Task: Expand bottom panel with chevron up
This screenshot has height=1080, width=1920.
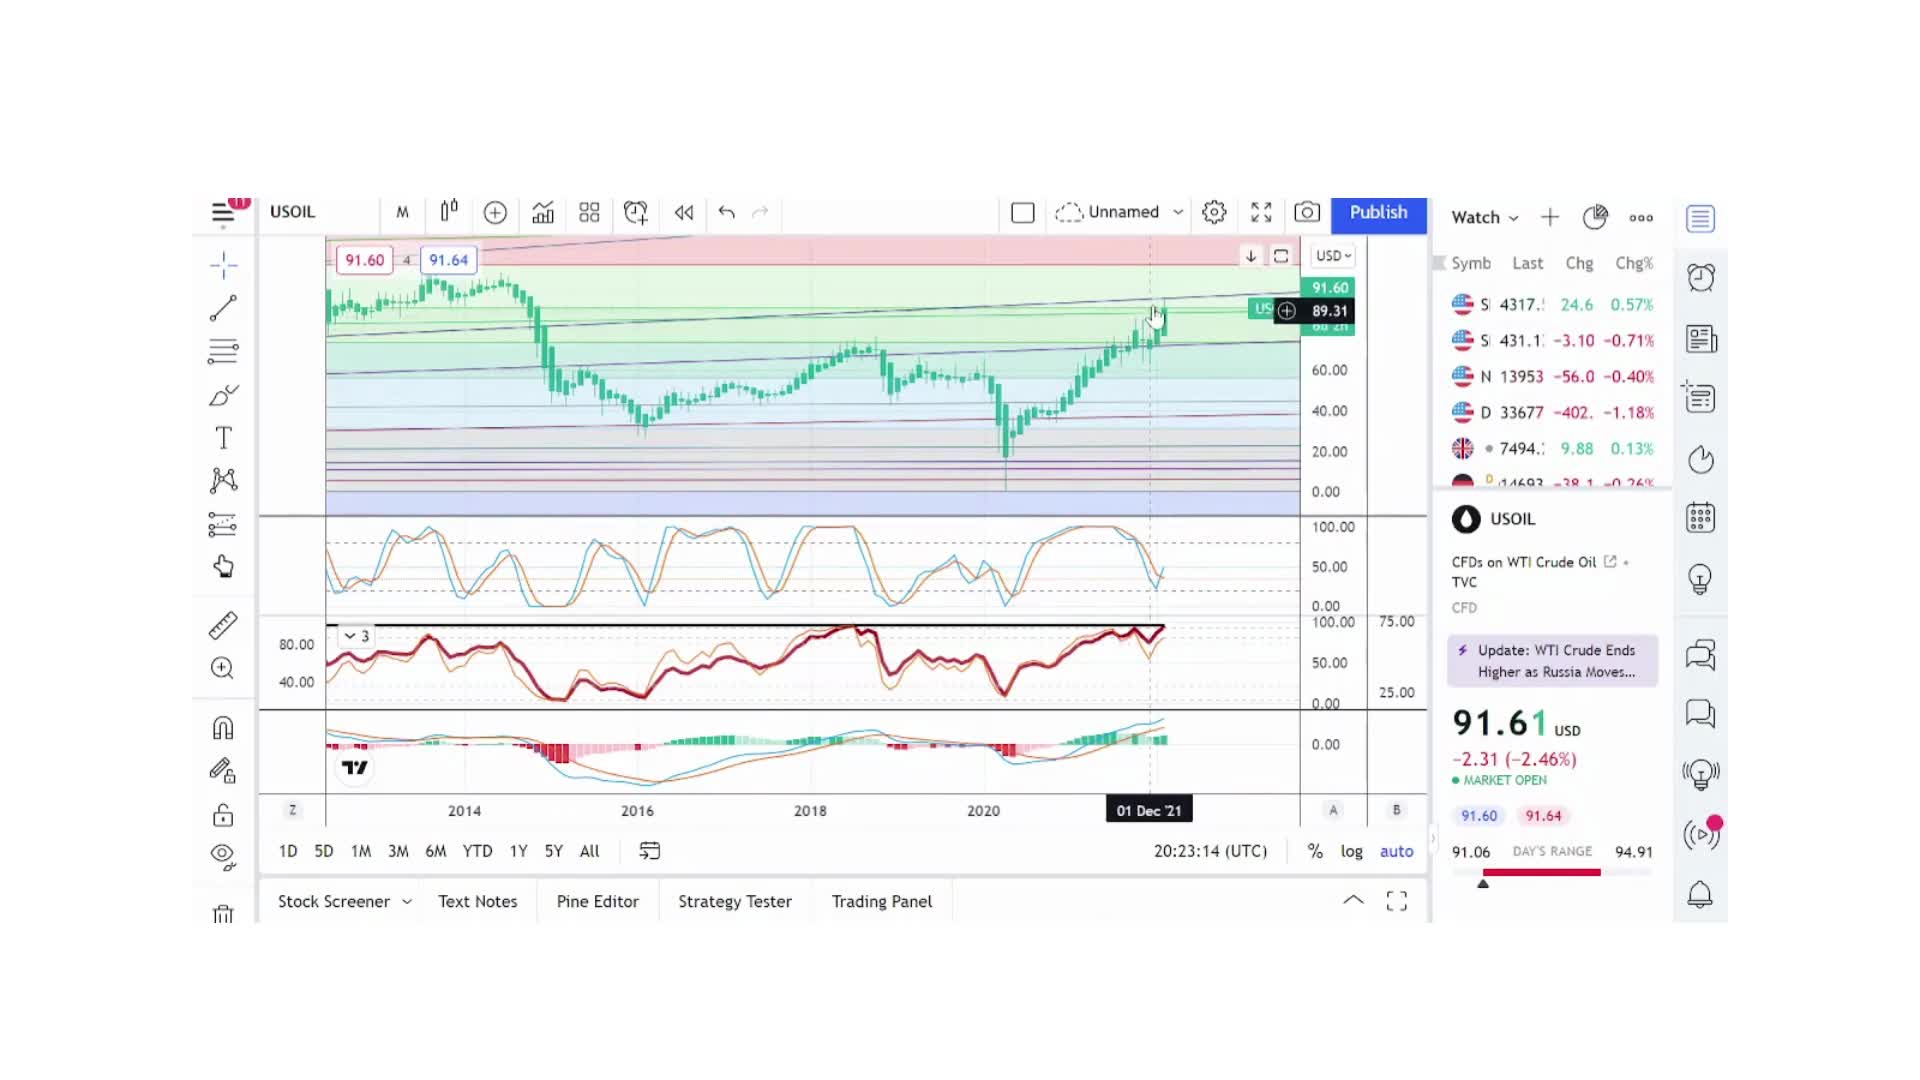Action: tap(1353, 900)
